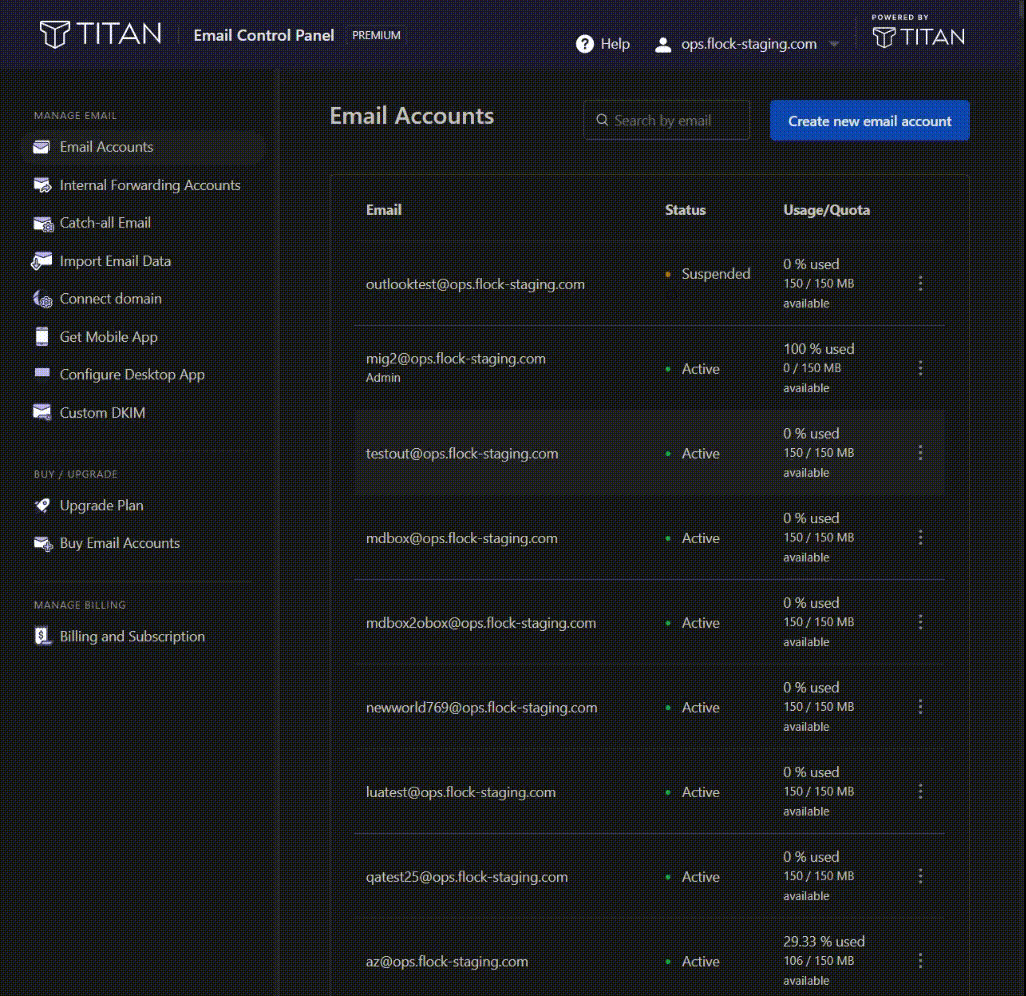1026x996 pixels.
Task: Open options menu for mig2 account
Action: click(920, 368)
